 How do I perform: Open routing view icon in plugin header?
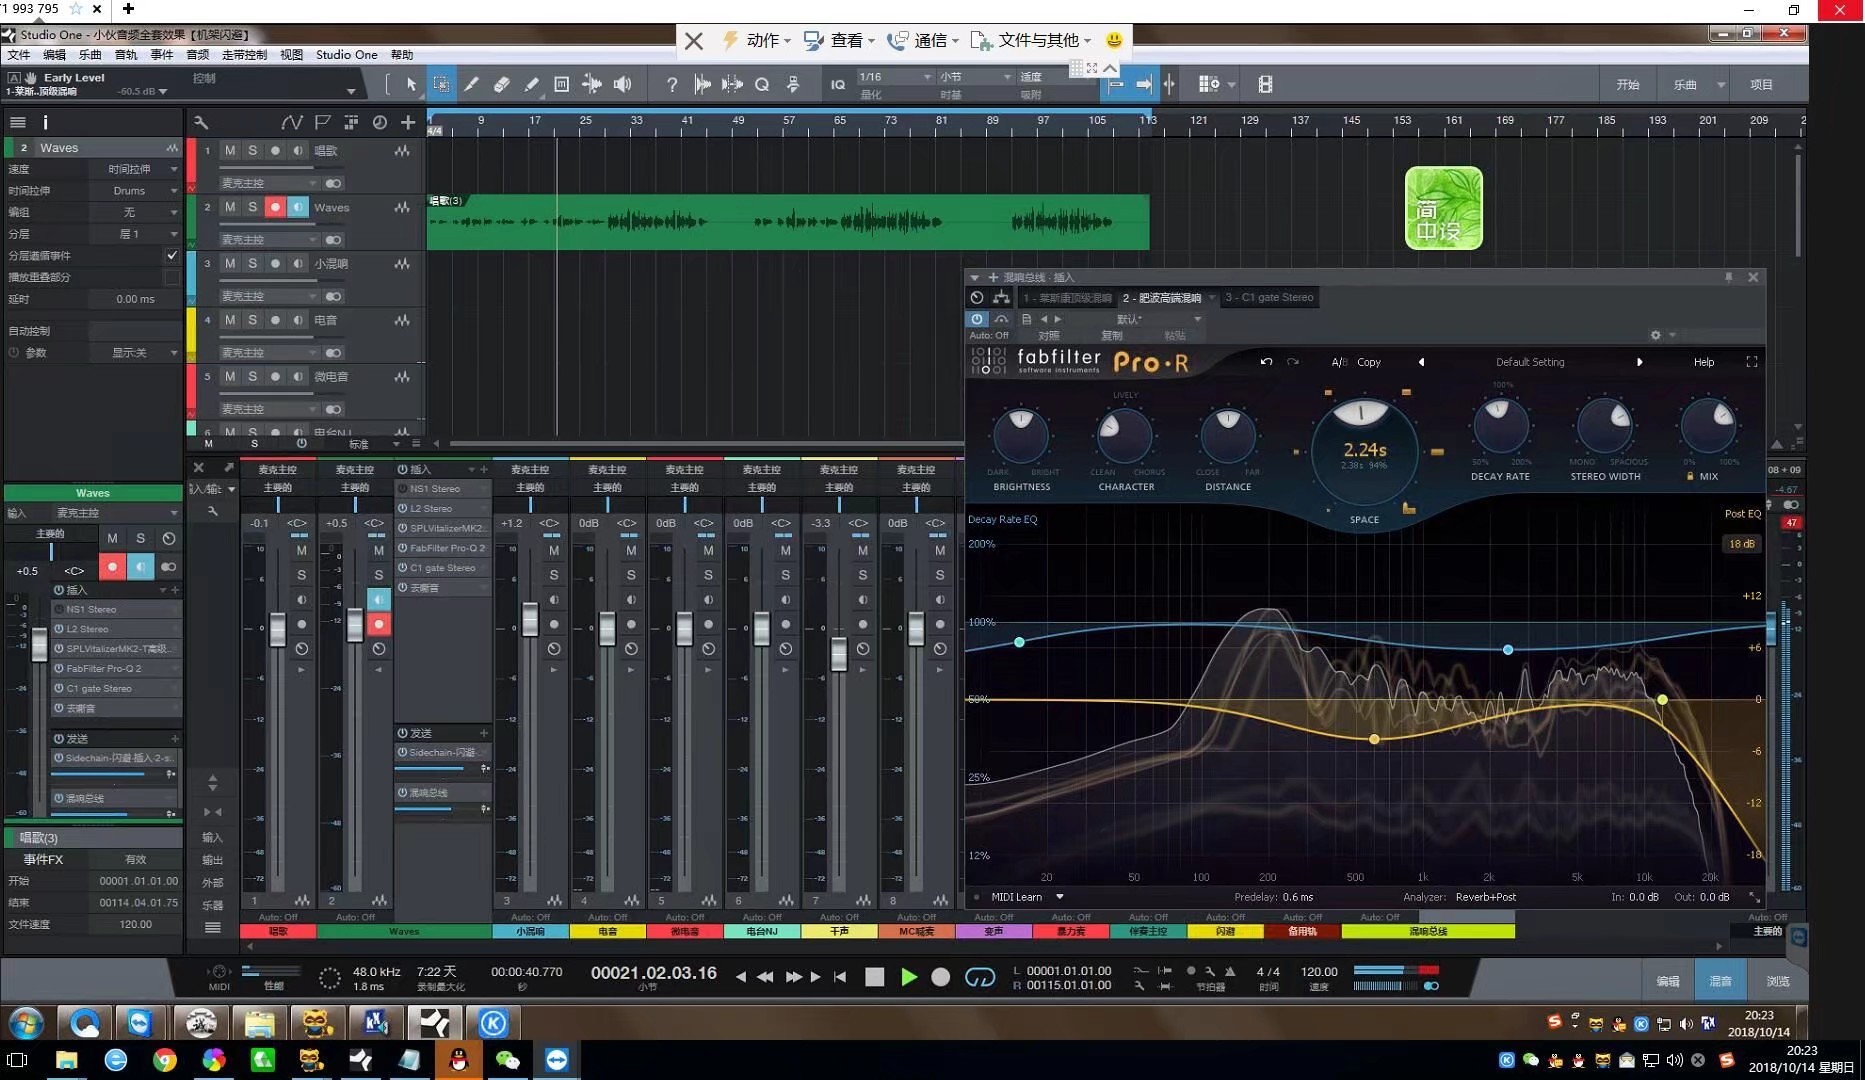click(1001, 297)
